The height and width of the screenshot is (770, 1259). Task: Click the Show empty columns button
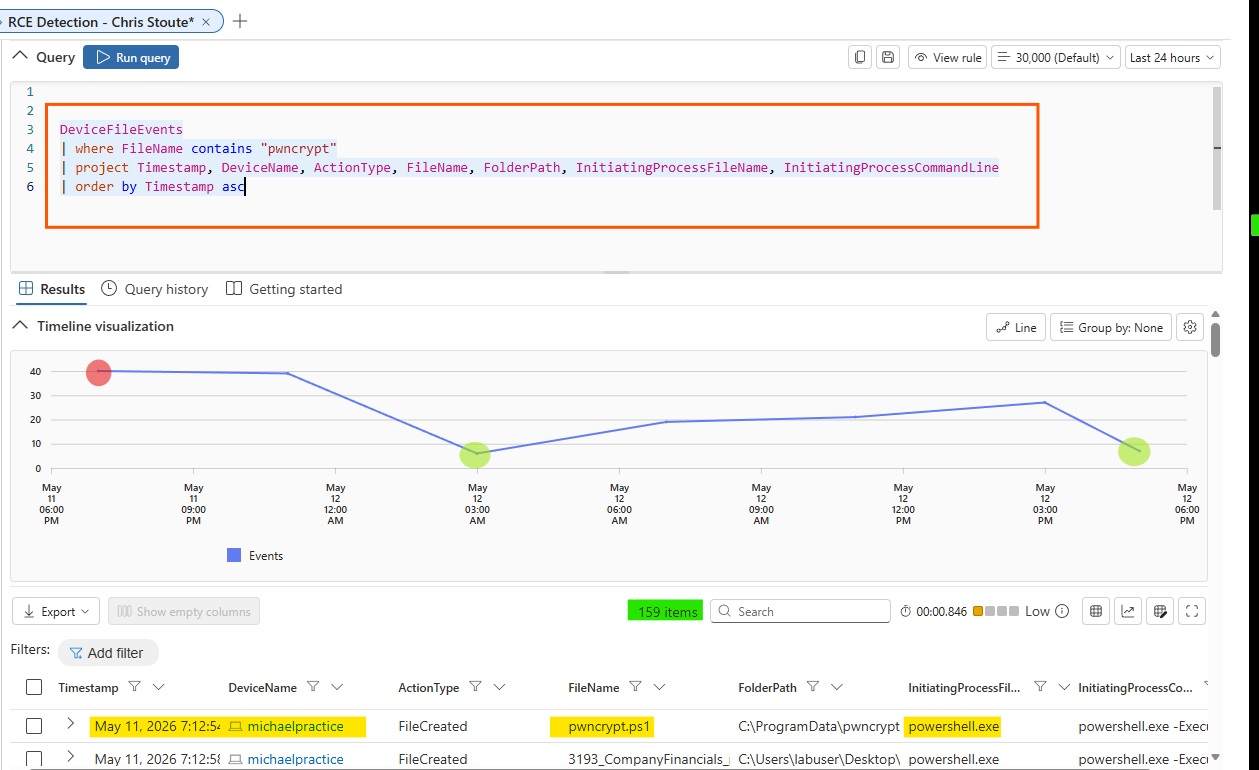click(184, 611)
